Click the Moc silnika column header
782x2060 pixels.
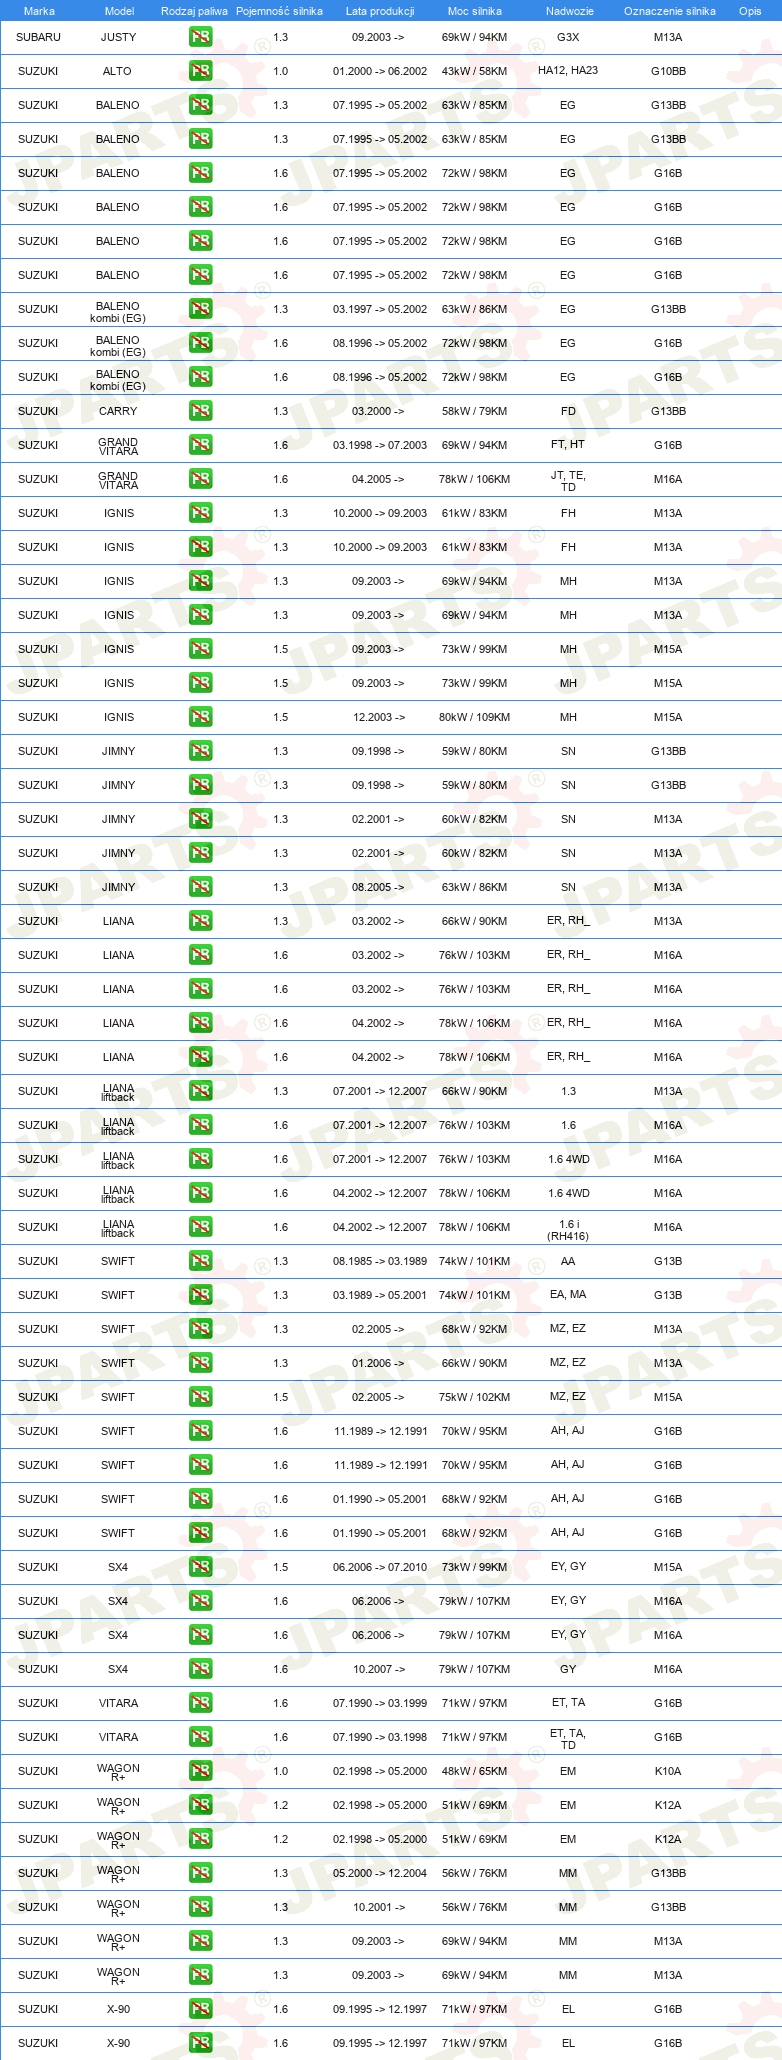[x=475, y=11]
